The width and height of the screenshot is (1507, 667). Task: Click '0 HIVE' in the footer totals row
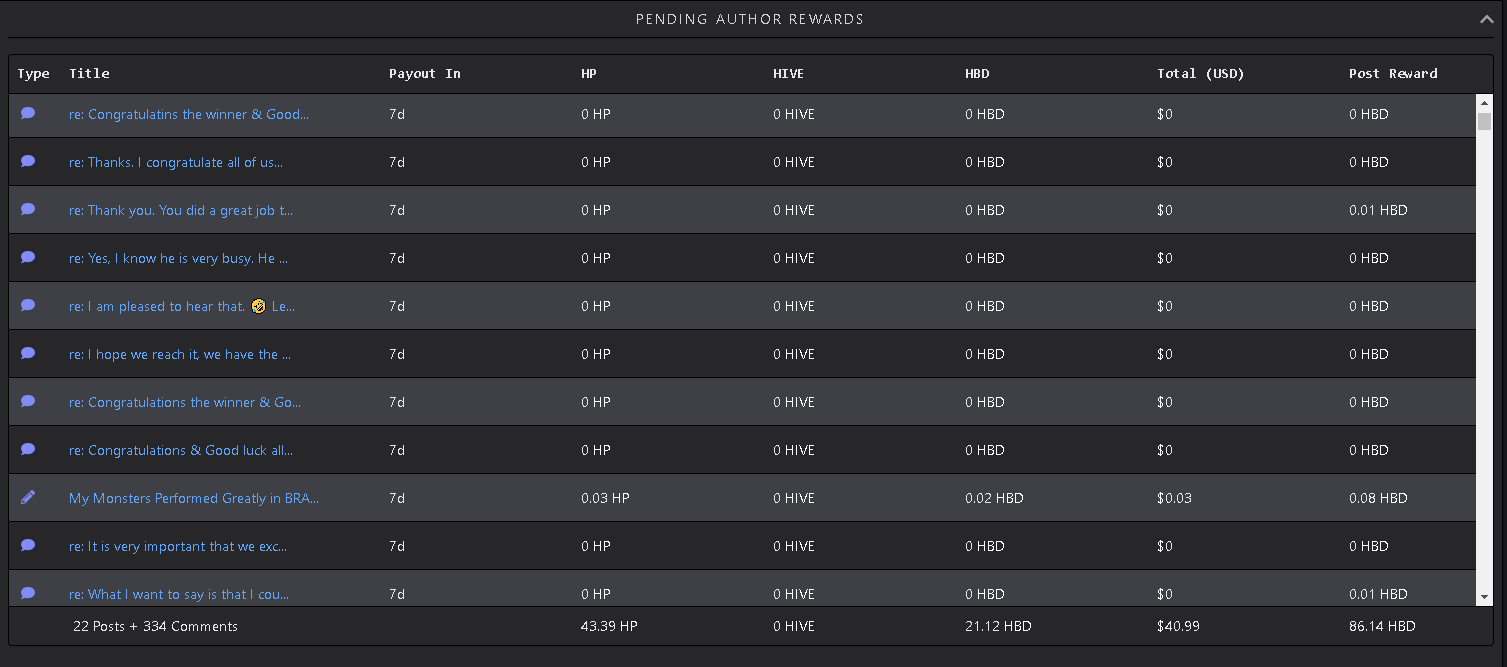click(x=794, y=626)
